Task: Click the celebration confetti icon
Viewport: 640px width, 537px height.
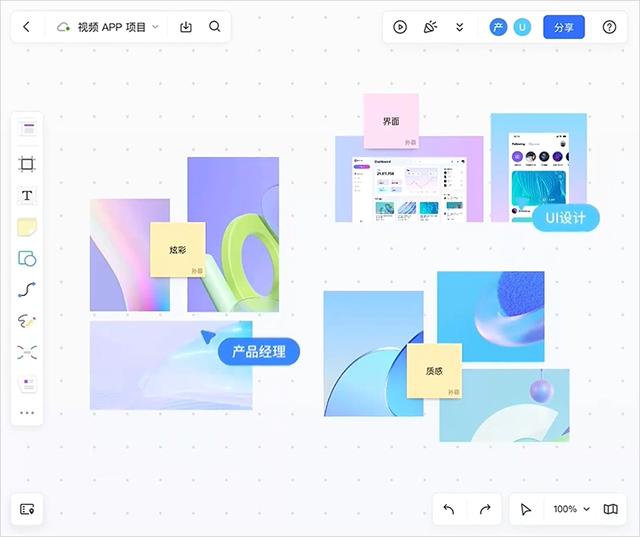Action: pos(430,27)
